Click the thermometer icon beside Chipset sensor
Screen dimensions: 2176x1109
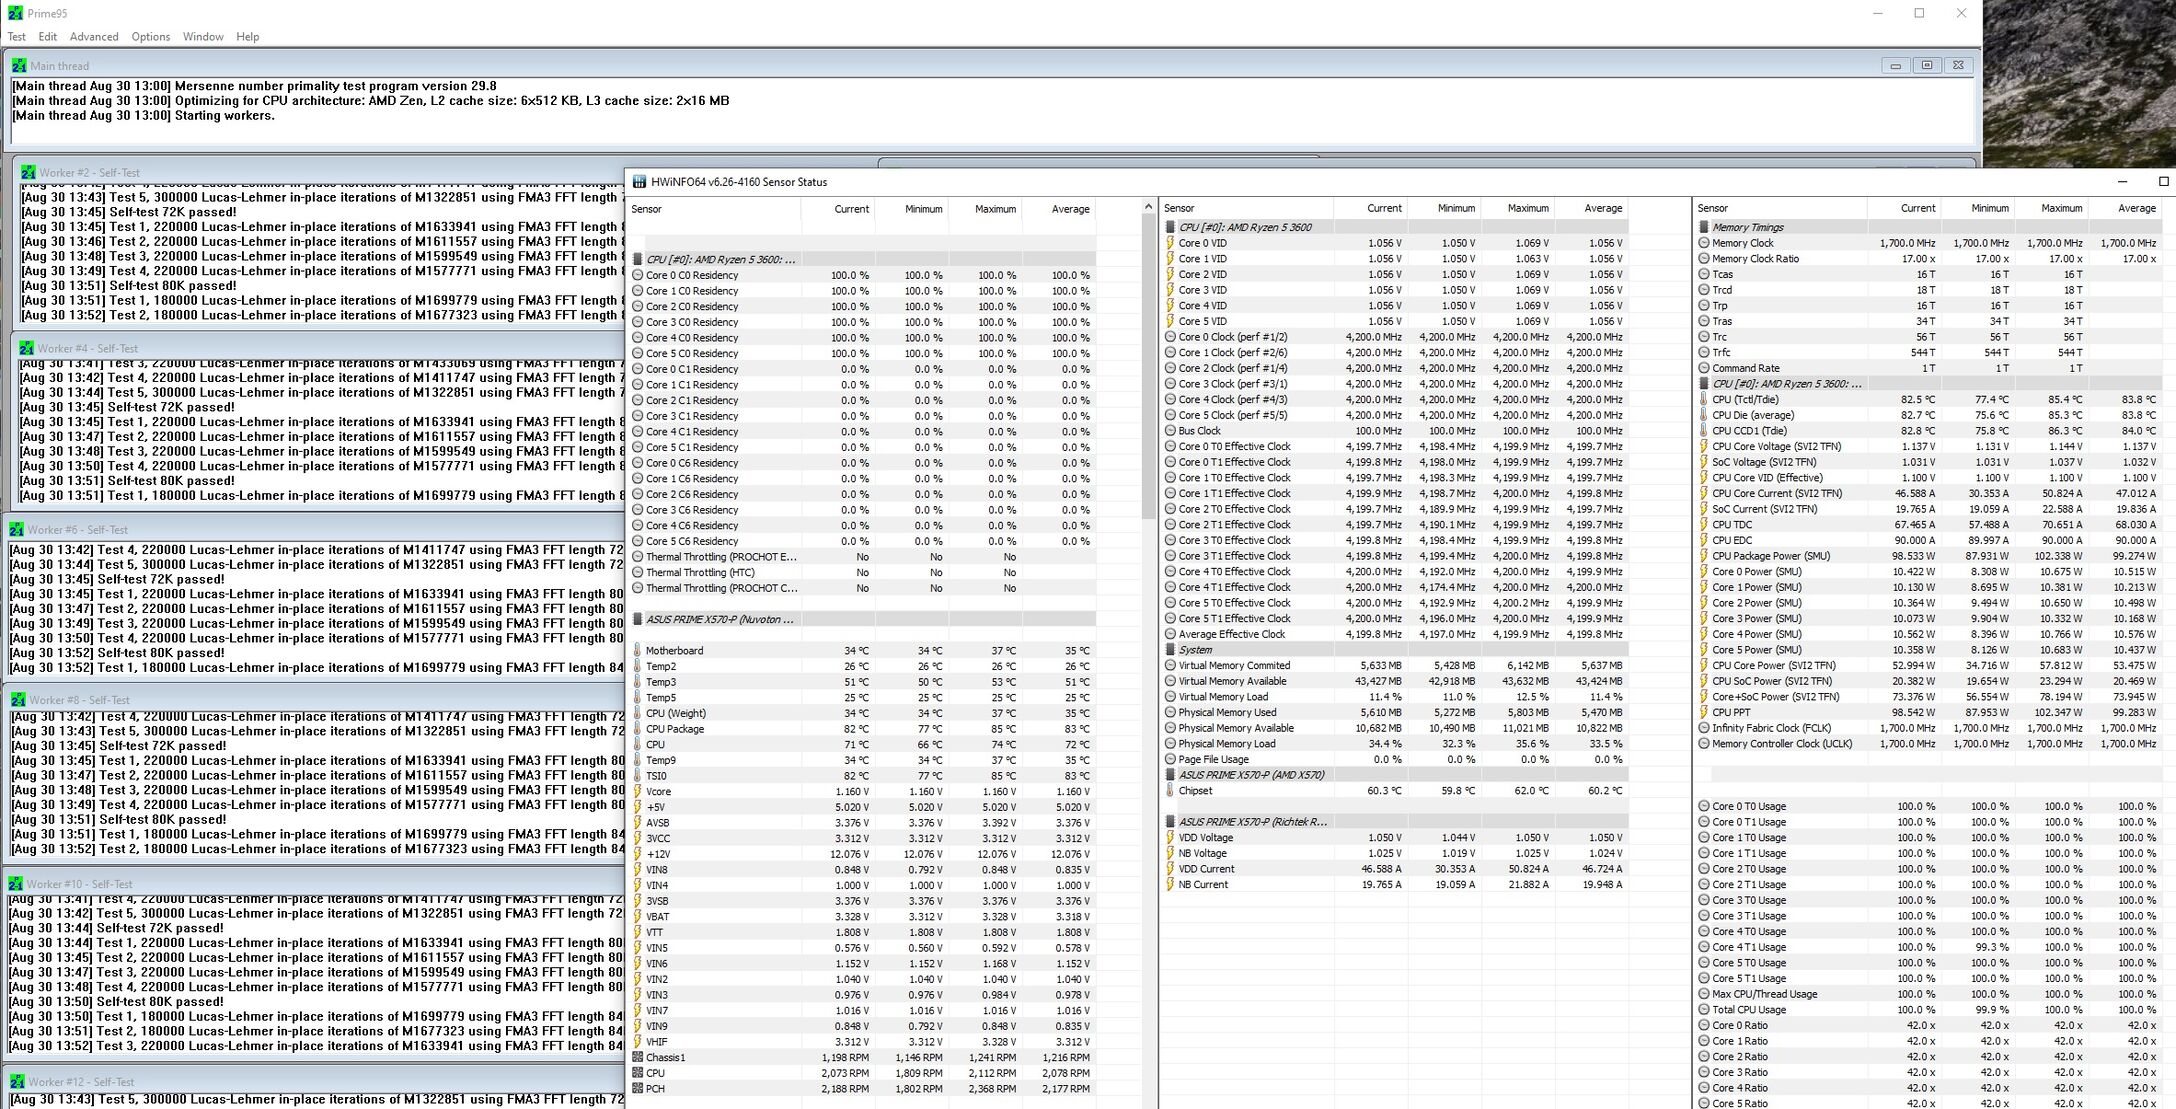[1170, 790]
